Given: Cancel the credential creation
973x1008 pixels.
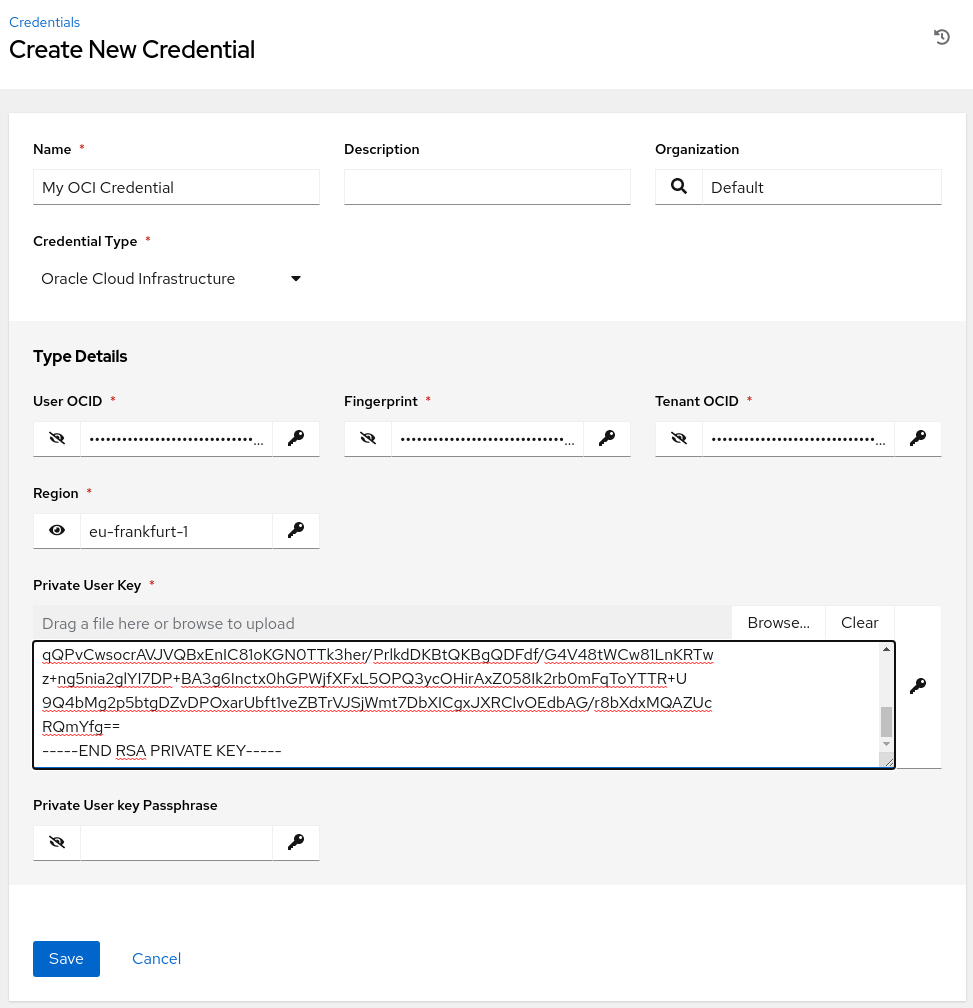Looking at the screenshot, I should click(x=156, y=958).
